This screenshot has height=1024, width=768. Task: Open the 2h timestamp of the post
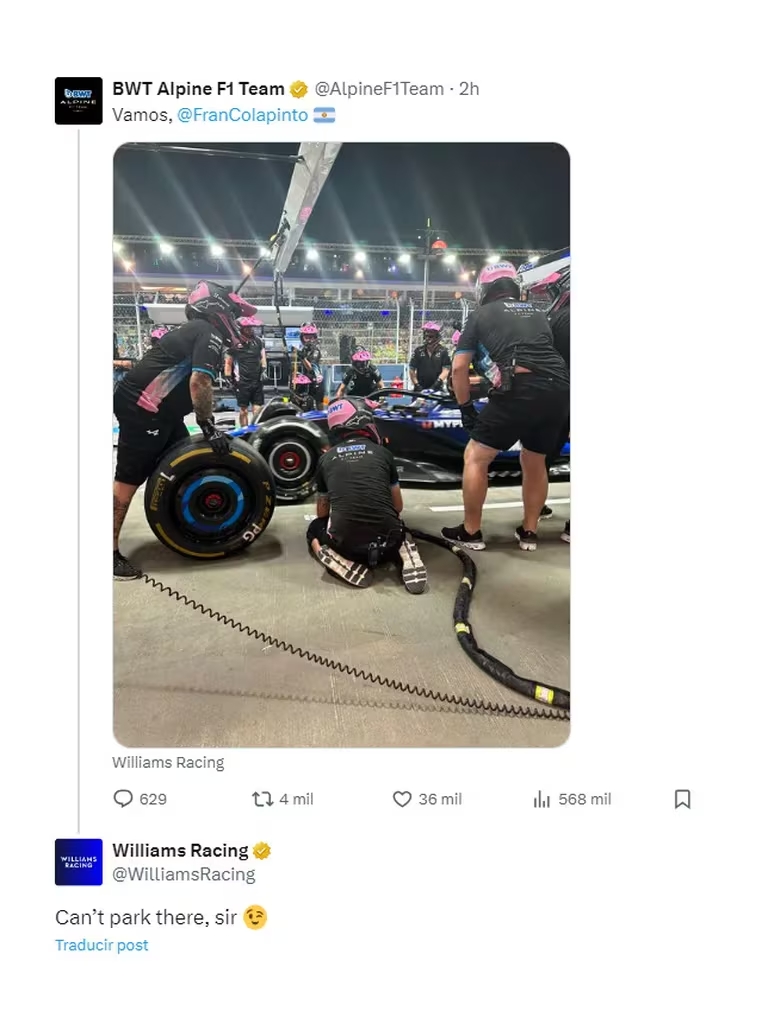click(469, 89)
